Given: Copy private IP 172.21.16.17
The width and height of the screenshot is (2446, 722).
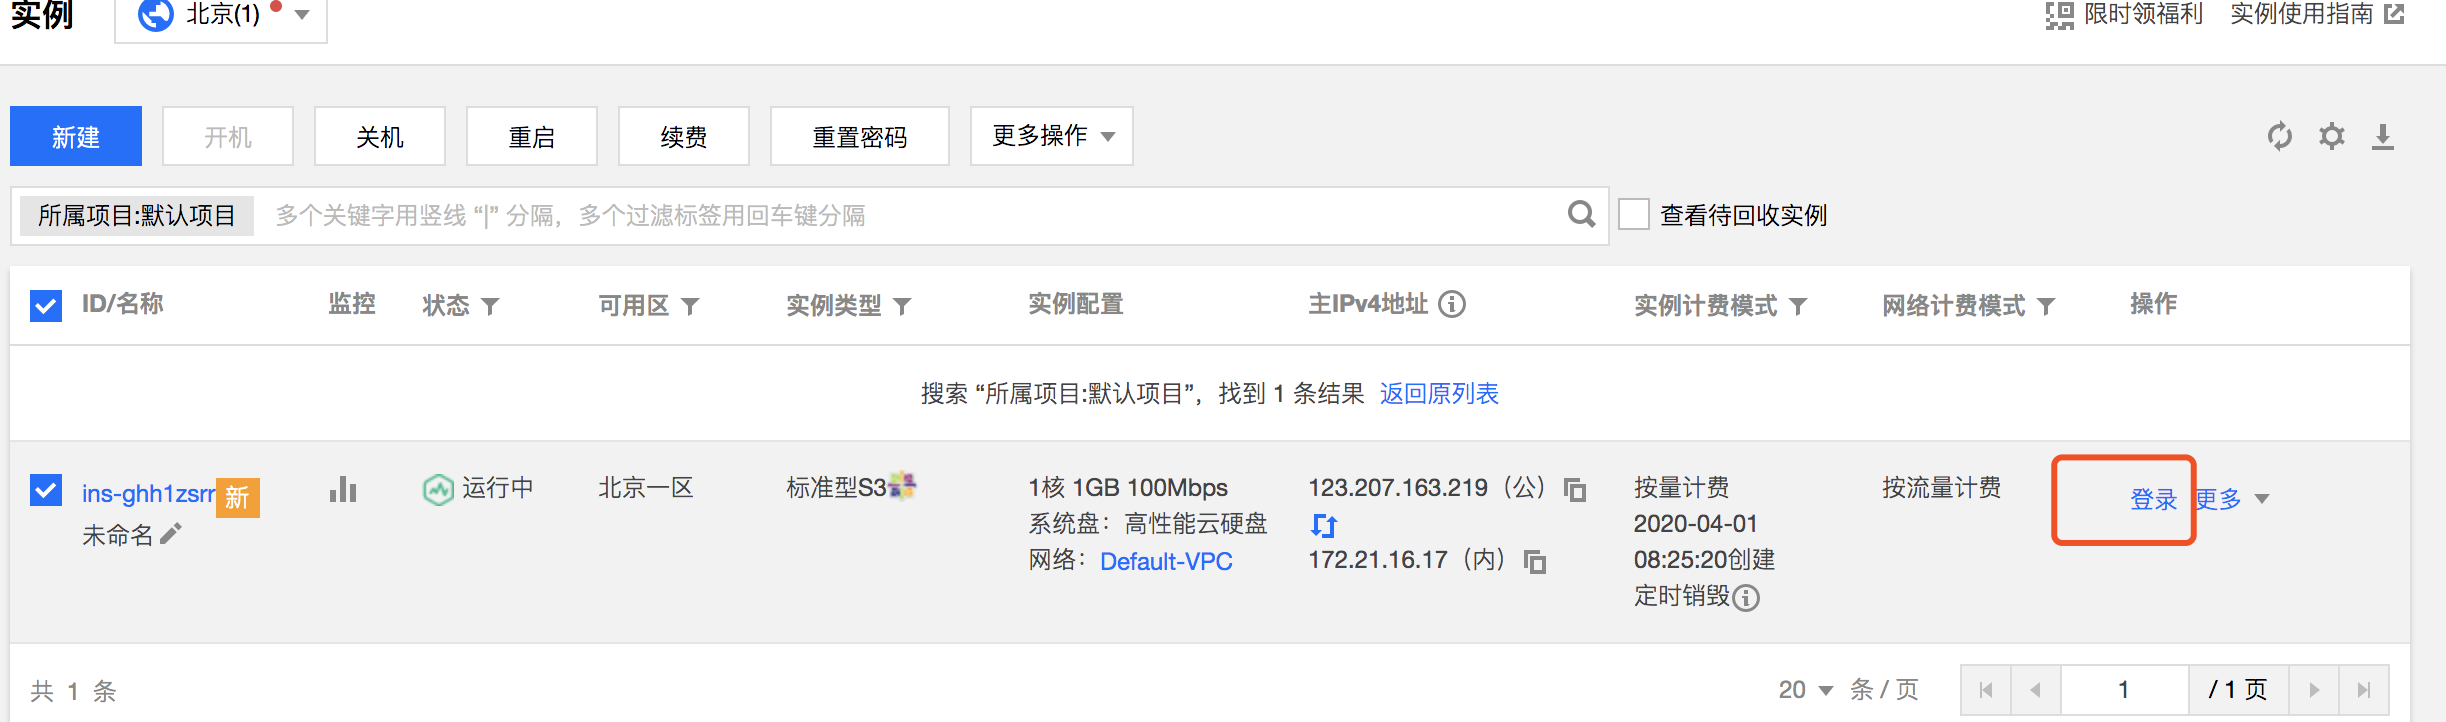Looking at the screenshot, I should point(1535,561).
